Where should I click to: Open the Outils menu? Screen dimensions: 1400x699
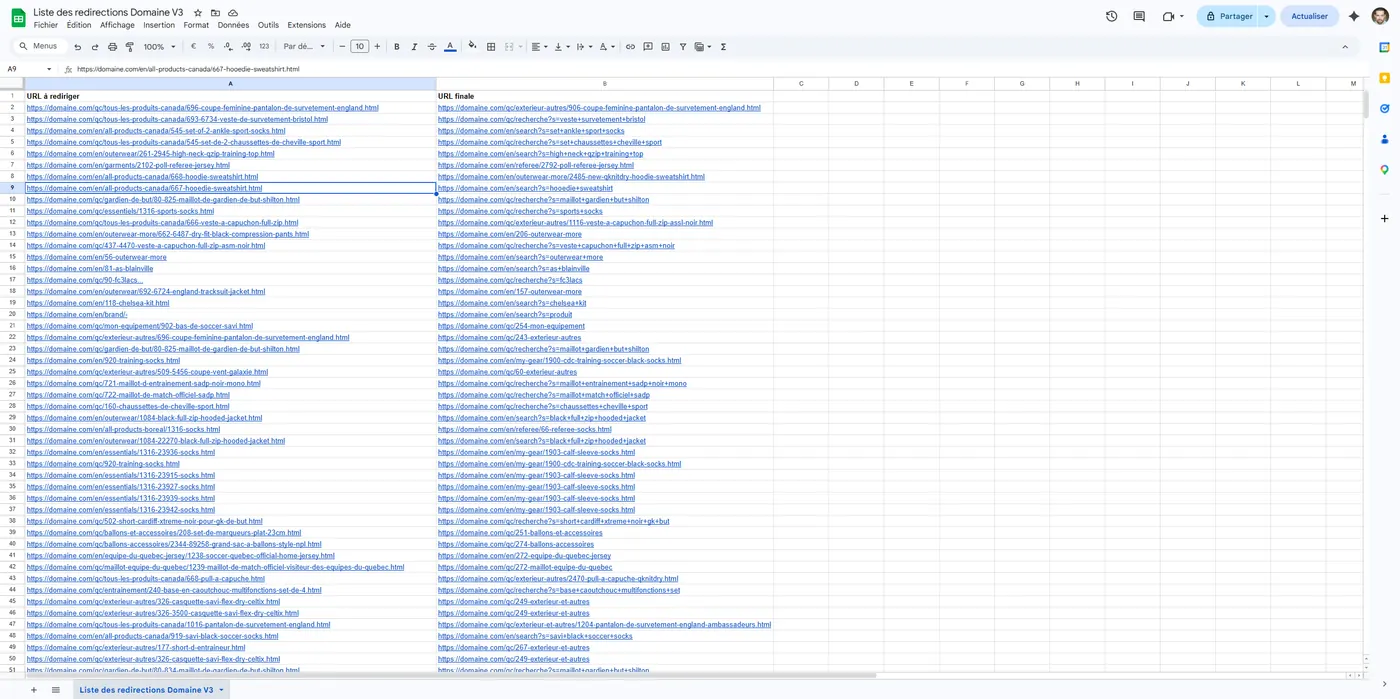tap(268, 25)
